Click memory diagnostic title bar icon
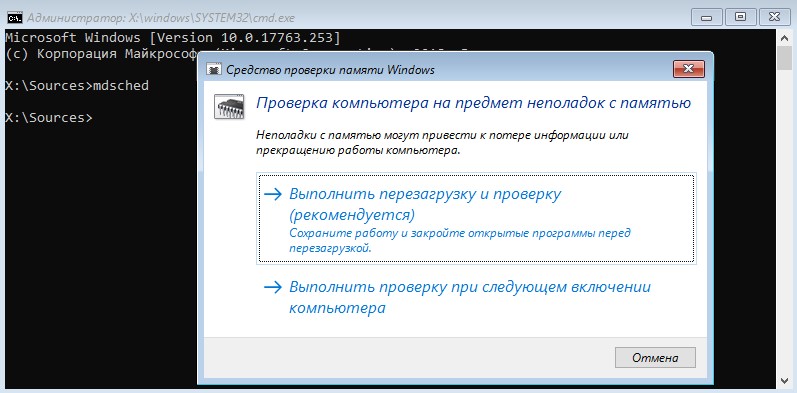797x393 pixels. [x=214, y=69]
